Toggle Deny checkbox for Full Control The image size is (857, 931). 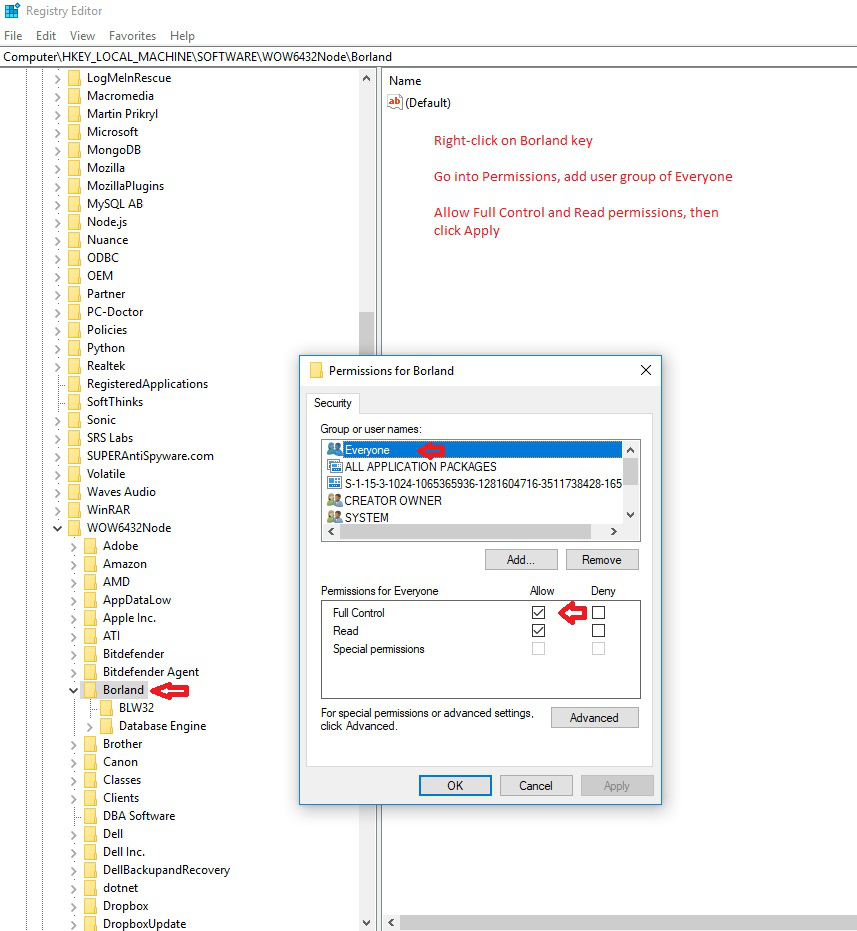pos(598,612)
